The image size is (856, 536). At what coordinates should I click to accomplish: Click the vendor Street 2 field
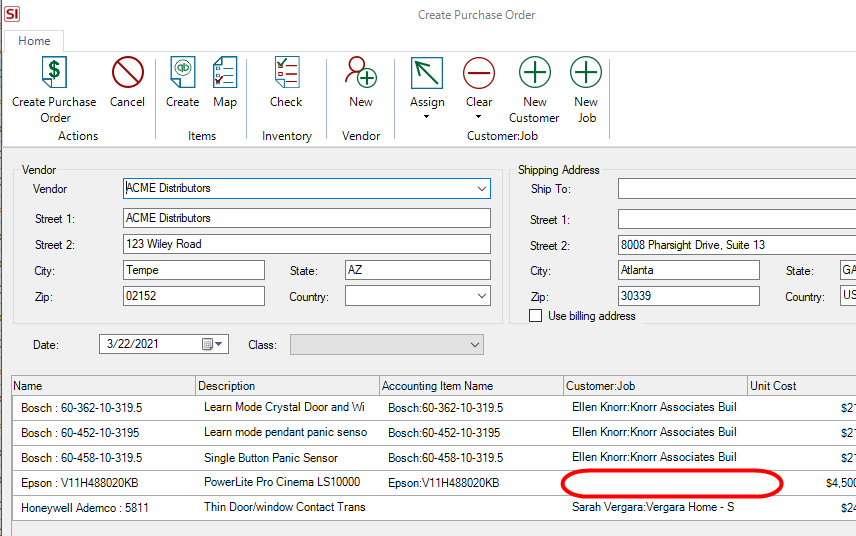[x=307, y=244]
